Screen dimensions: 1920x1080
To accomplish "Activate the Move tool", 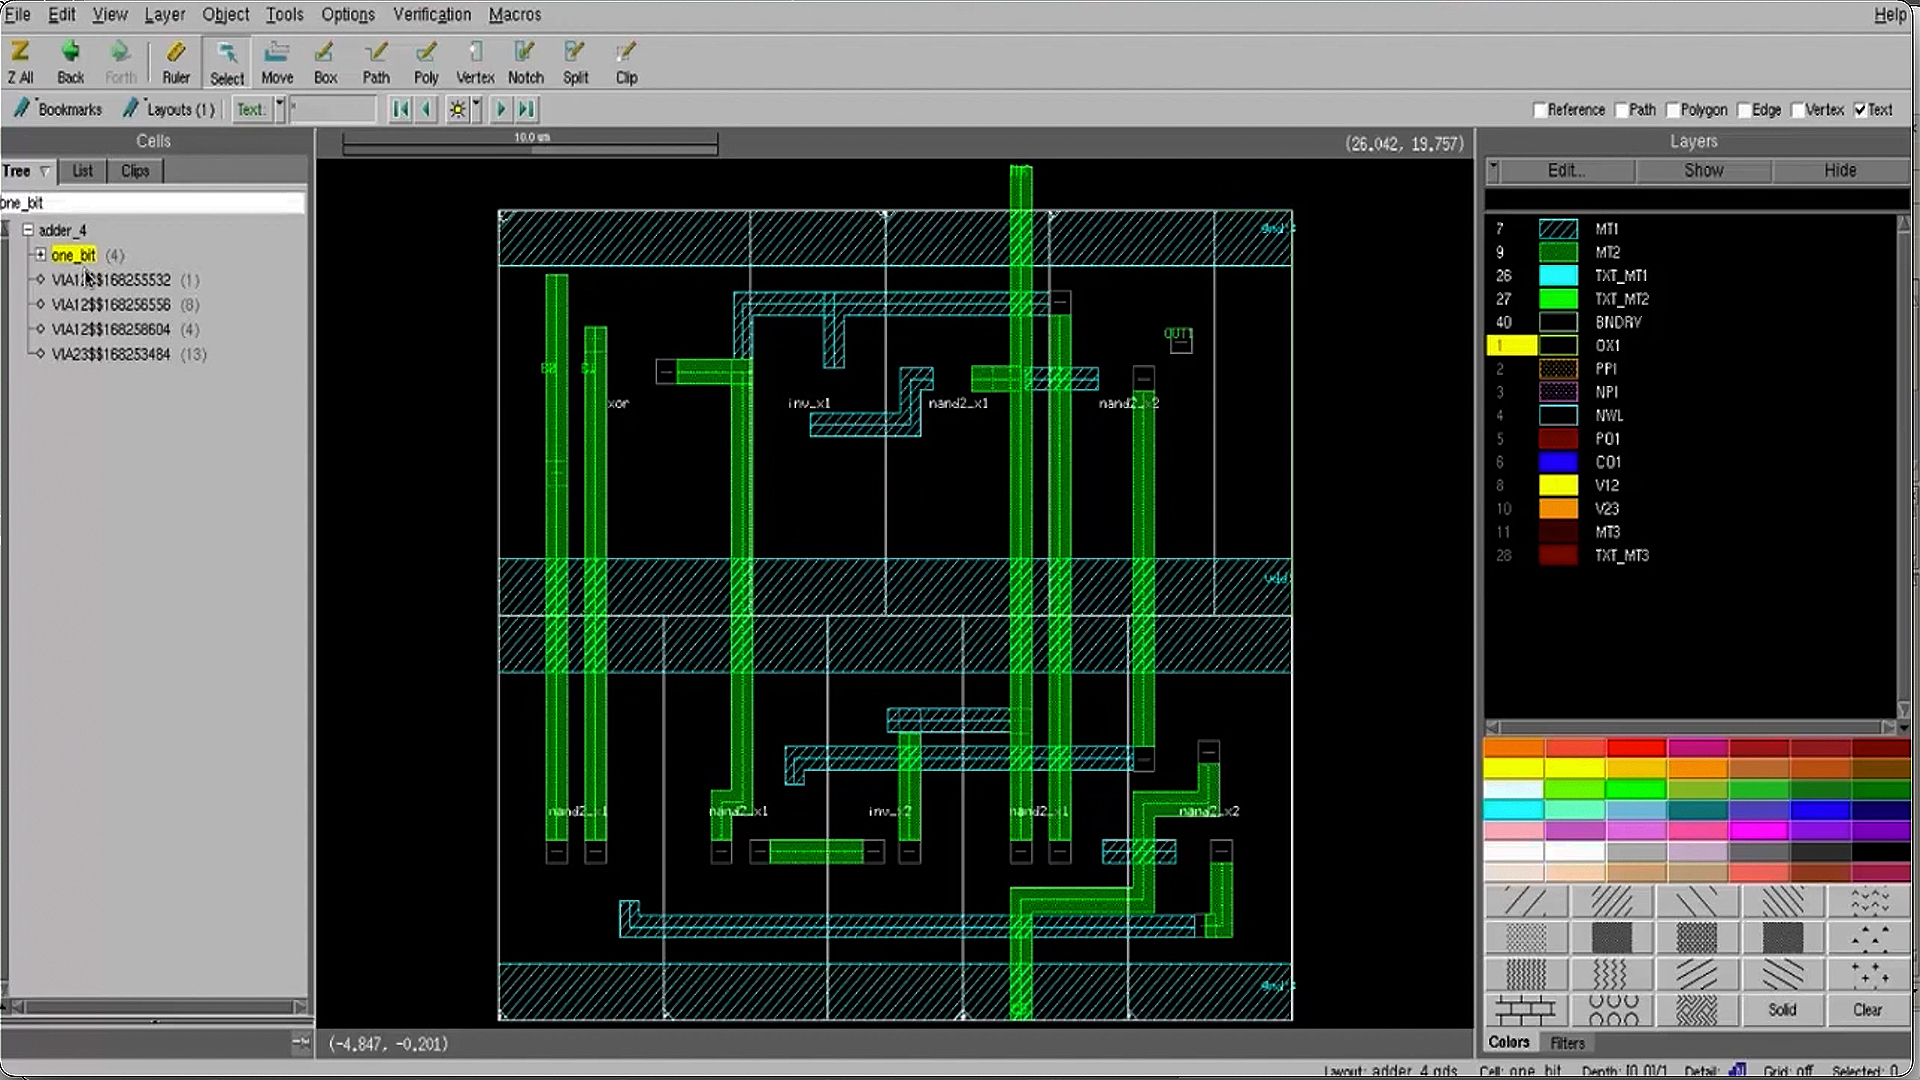I will pyautogui.click(x=277, y=61).
